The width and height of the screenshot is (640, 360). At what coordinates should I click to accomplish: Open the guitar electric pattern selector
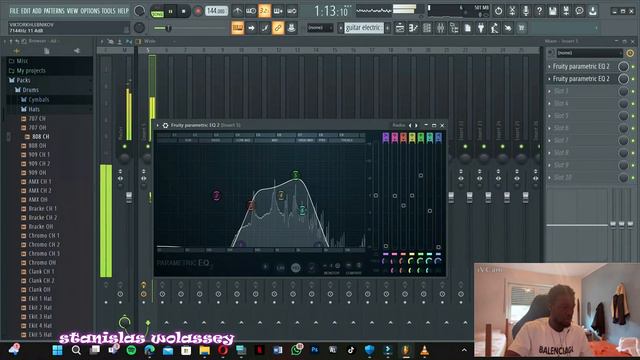point(364,28)
